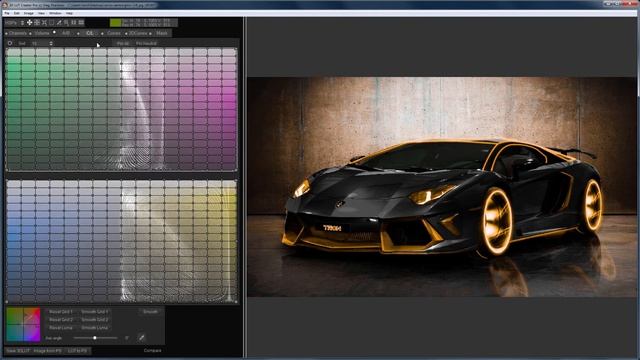Click the green-magenta upper C/L grid
The width and height of the screenshot is (640, 360).
pos(122,109)
